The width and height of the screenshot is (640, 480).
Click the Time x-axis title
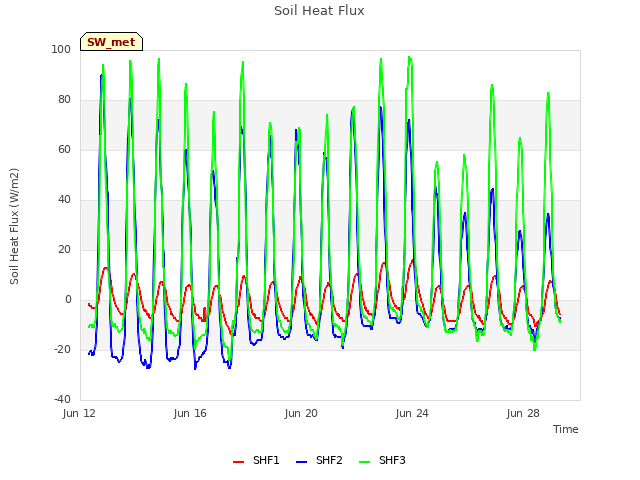tap(566, 429)
